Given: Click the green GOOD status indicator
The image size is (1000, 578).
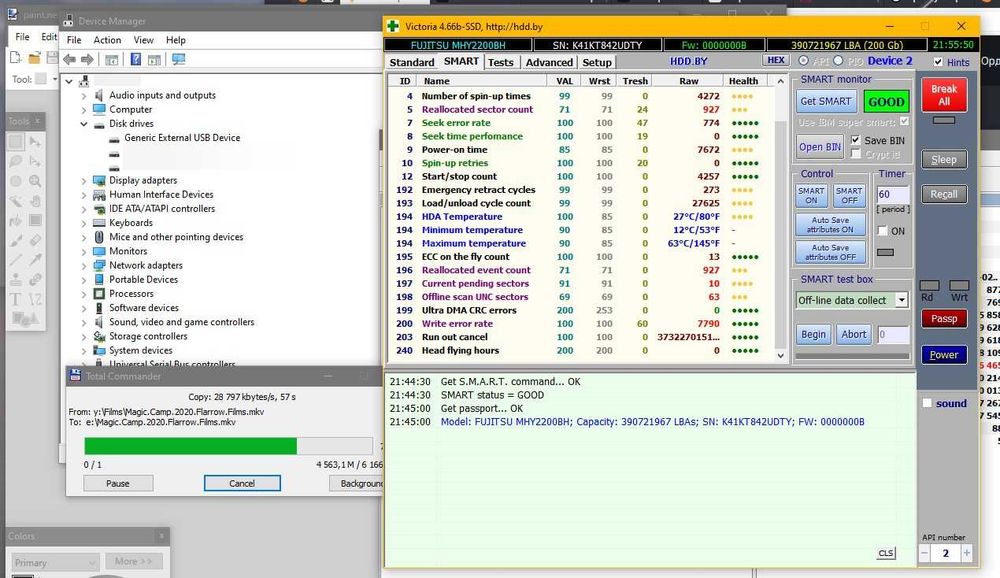Looking at the screenshot, I should pyautogui.click(x=886, y=102).
